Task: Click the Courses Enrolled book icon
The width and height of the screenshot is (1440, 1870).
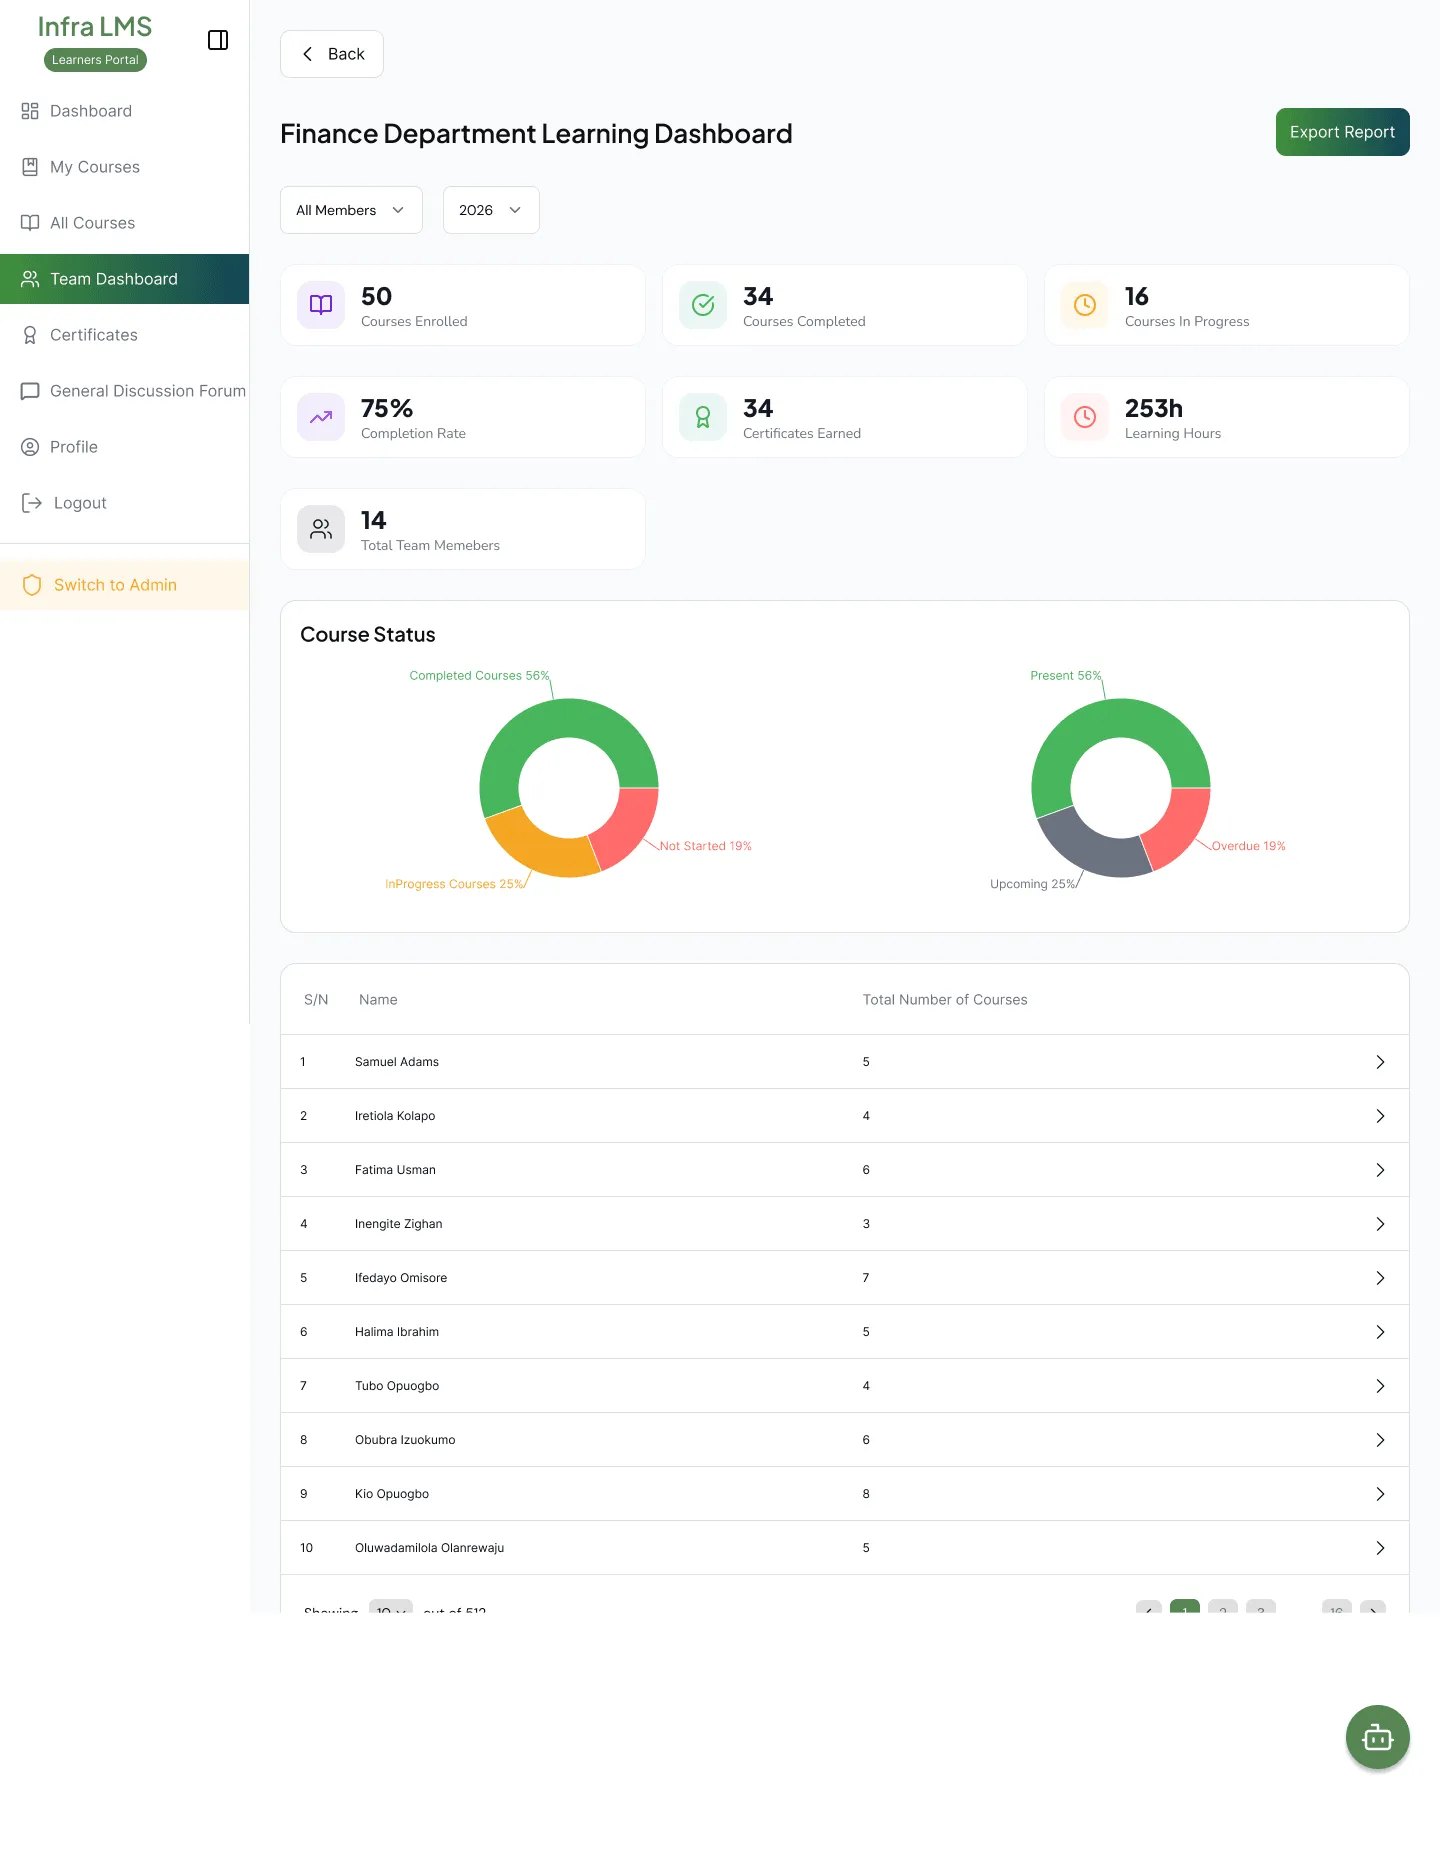Action: pyautogui.click(x=321, y=305)
